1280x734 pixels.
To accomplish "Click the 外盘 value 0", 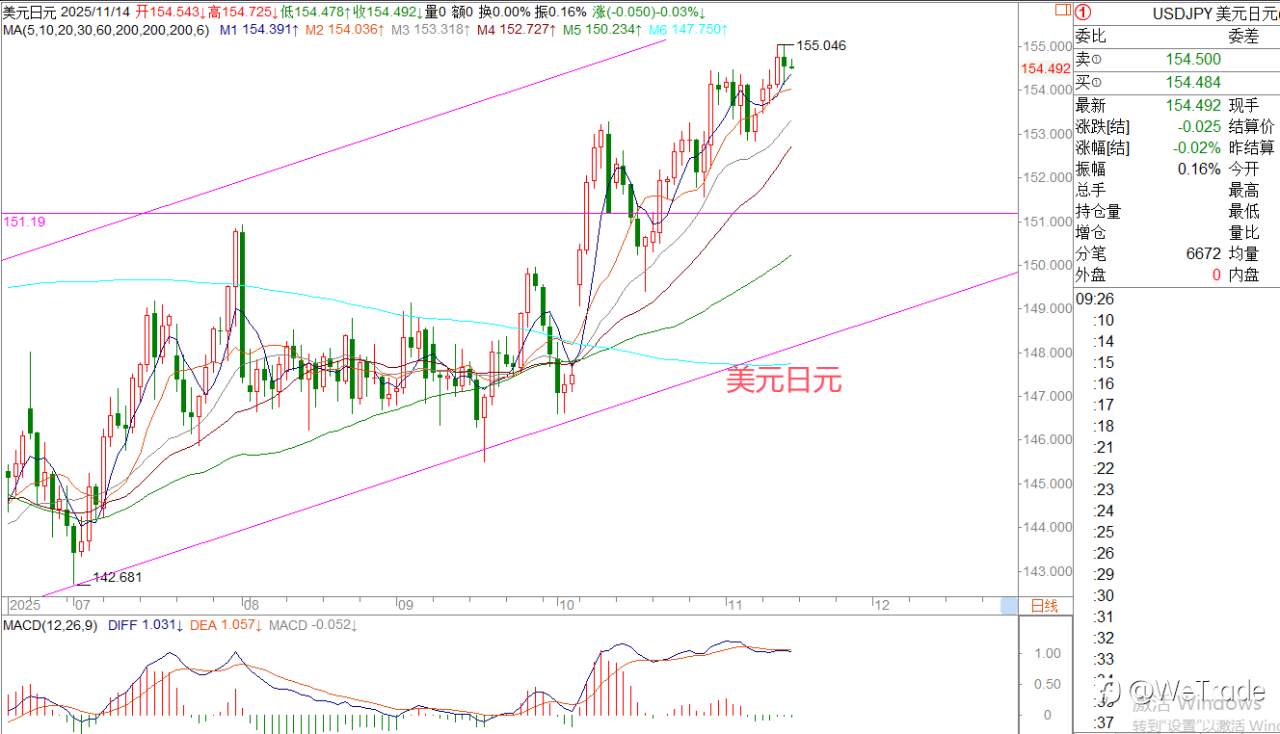I will pos(1217,275).
